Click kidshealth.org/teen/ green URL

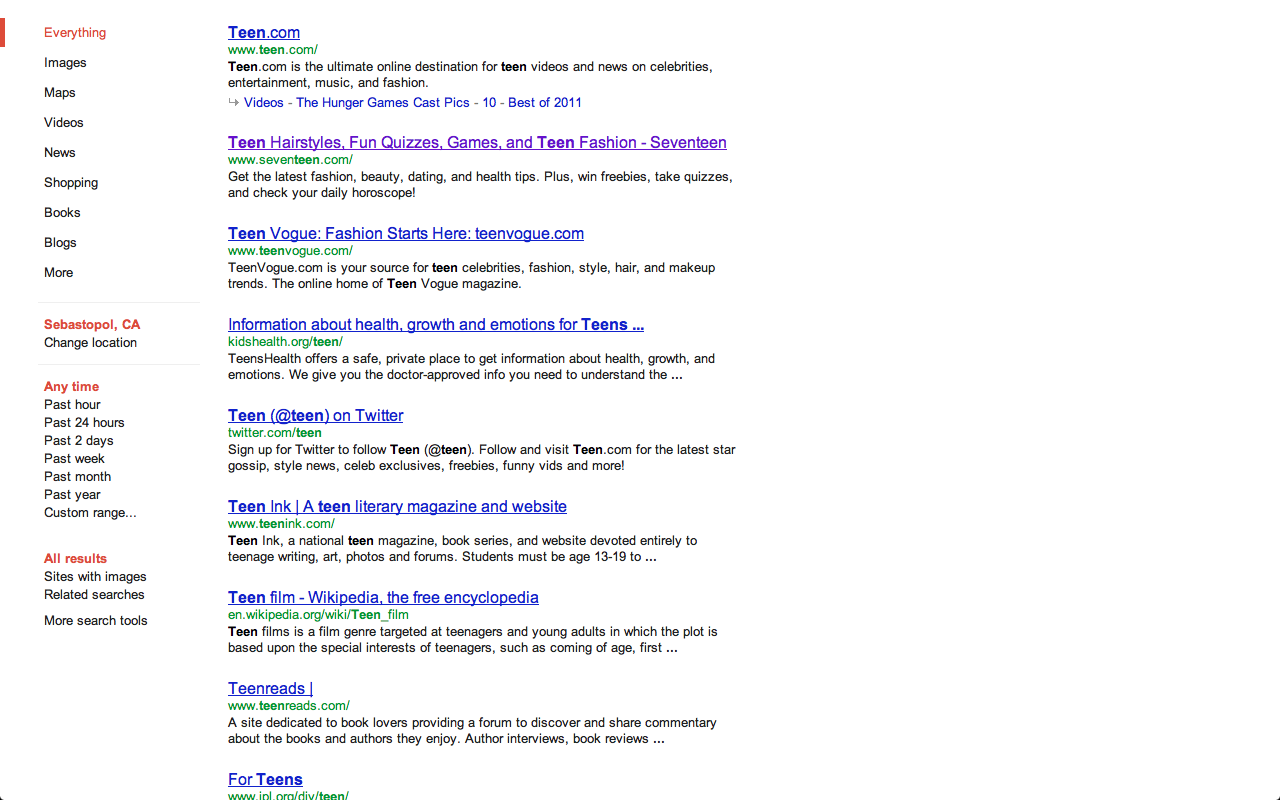click(285, 342)
